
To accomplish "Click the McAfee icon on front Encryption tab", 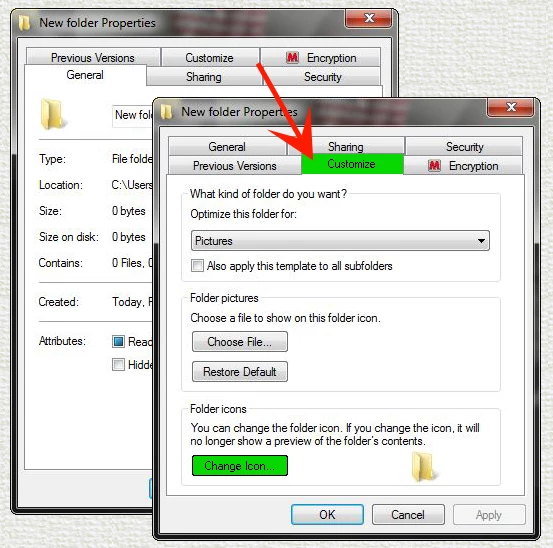I will tap(434, 166).
